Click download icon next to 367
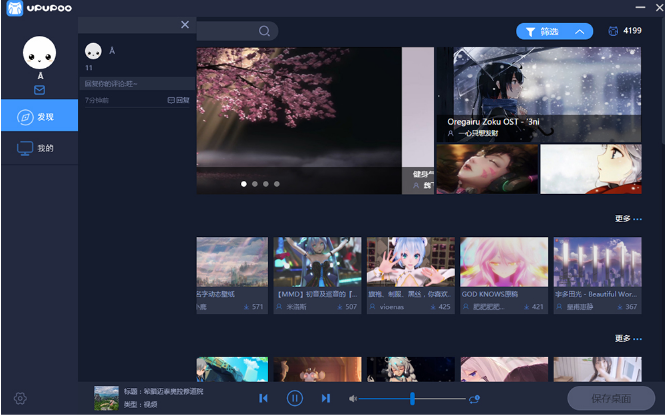 (620, 307)
